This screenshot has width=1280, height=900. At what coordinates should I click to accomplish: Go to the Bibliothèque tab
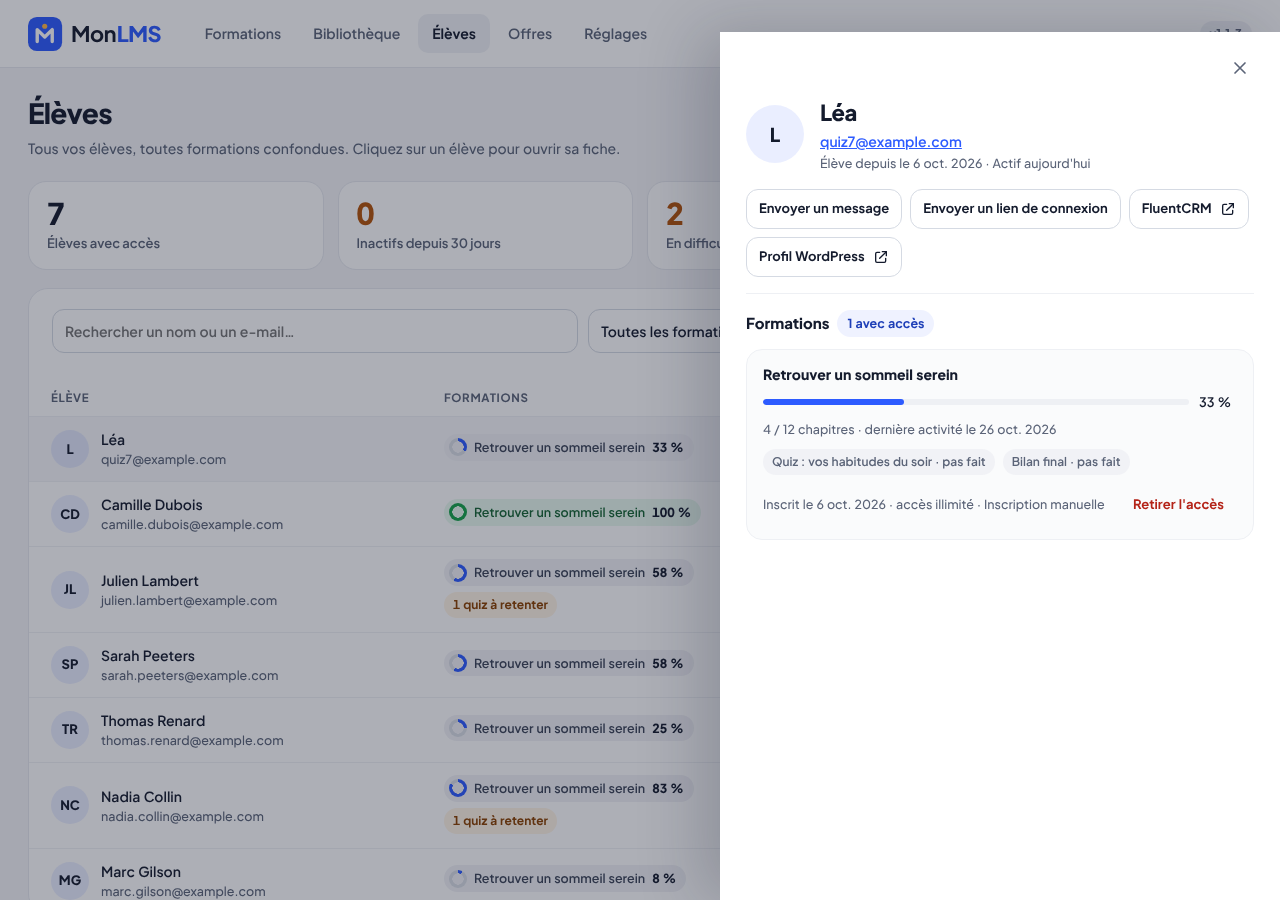[x=357, y=34]
